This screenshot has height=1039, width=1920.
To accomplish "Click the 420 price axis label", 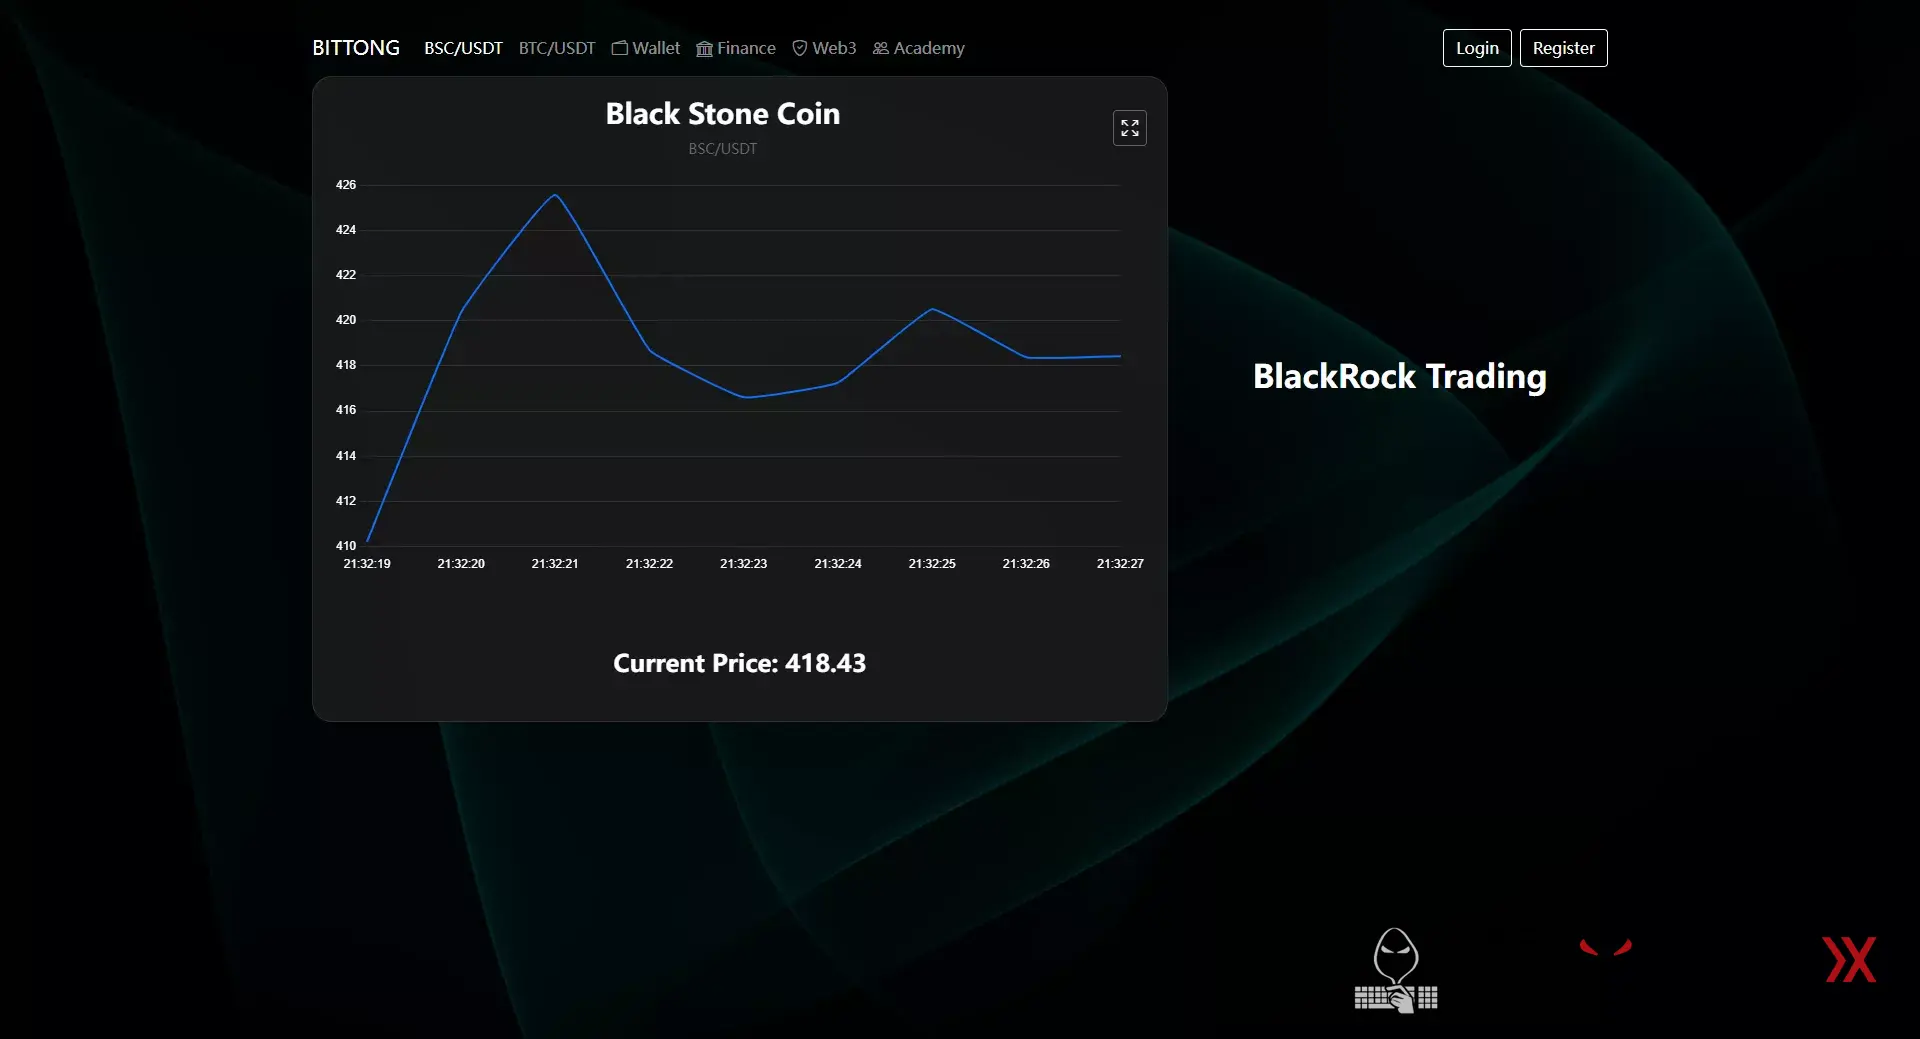I will pos(346,320).
